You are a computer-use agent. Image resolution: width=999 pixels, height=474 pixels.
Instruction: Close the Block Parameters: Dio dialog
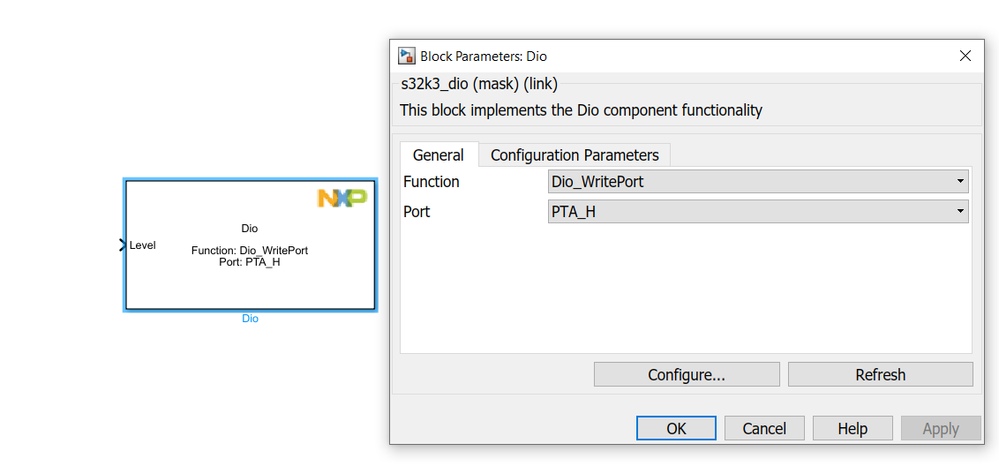965,56
